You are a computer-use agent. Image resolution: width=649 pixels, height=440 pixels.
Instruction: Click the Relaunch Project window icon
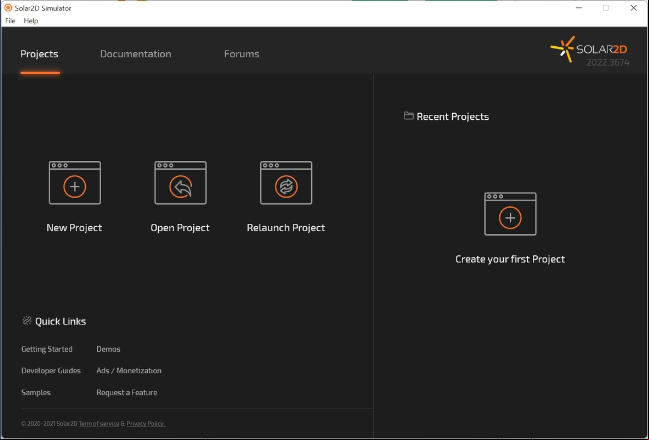tap(286, 183)
